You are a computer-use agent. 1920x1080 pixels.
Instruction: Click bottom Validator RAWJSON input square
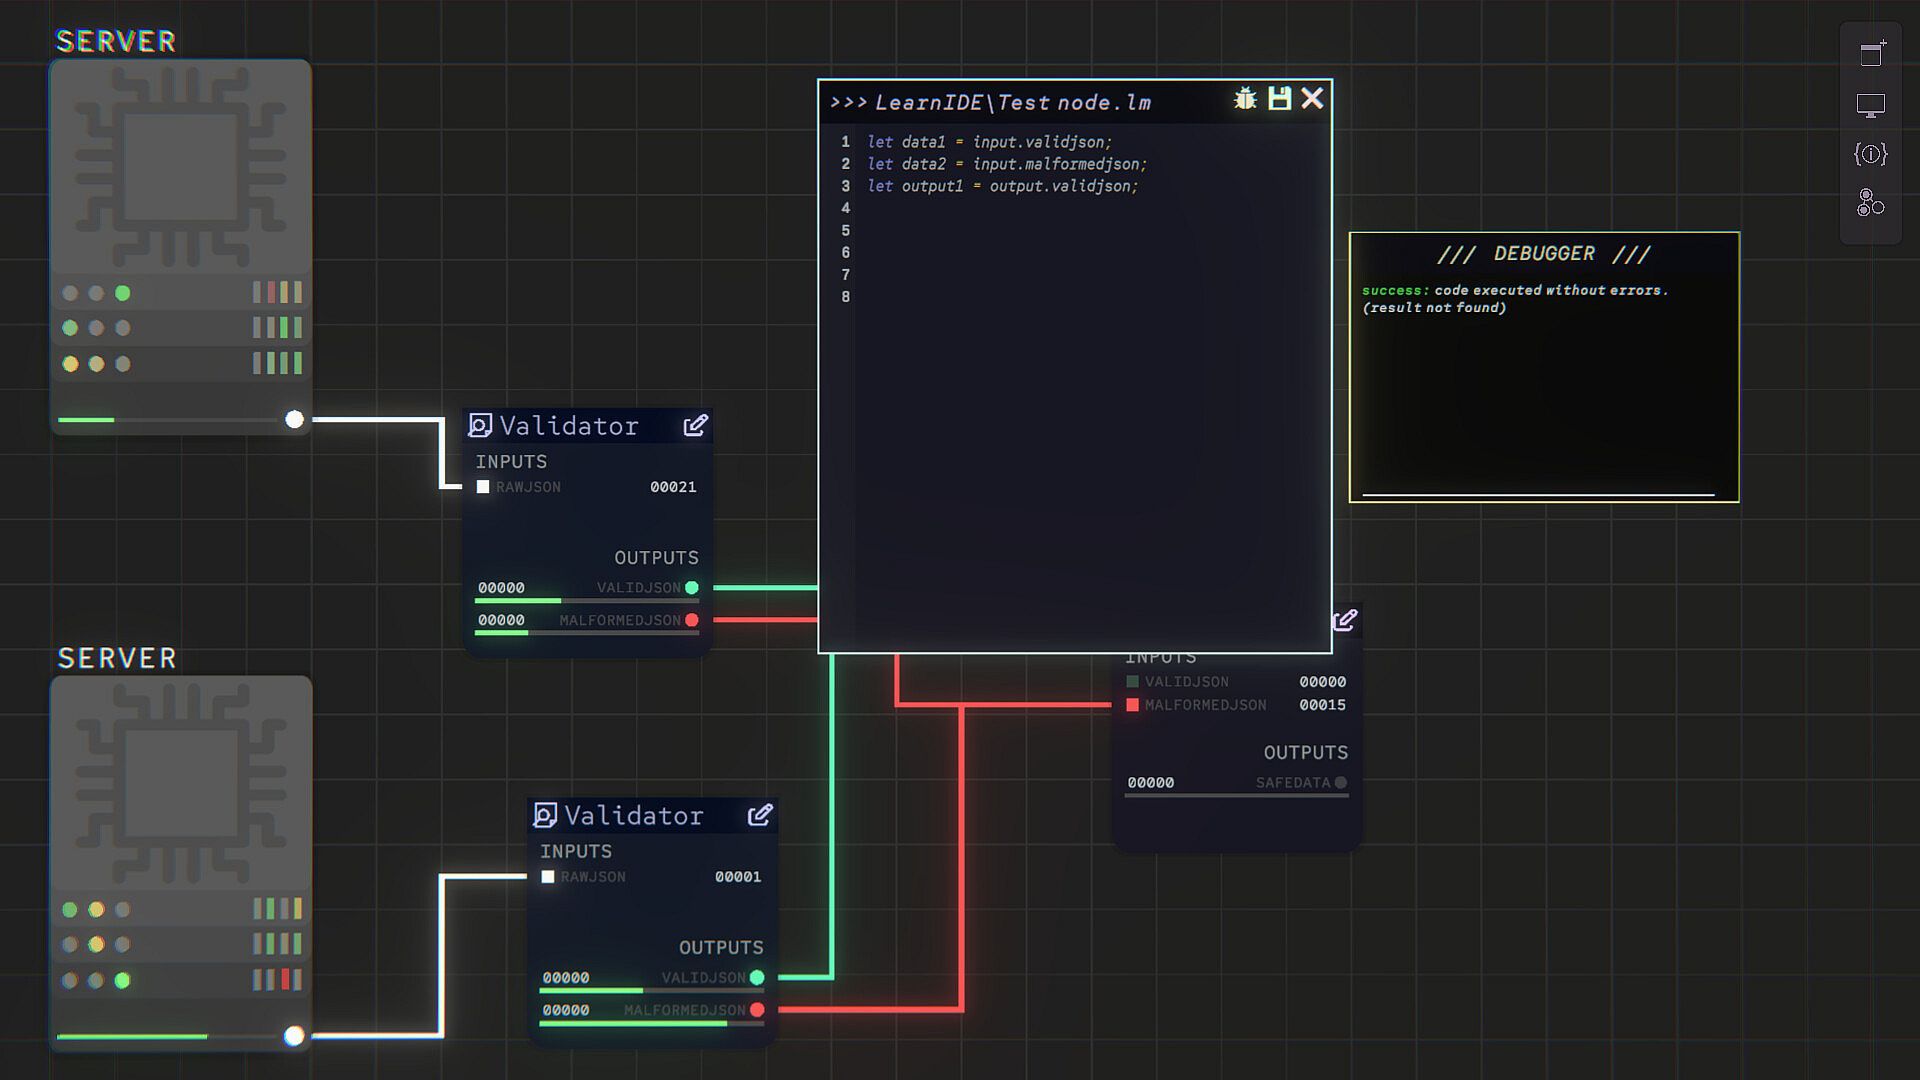tap(548, 877)
